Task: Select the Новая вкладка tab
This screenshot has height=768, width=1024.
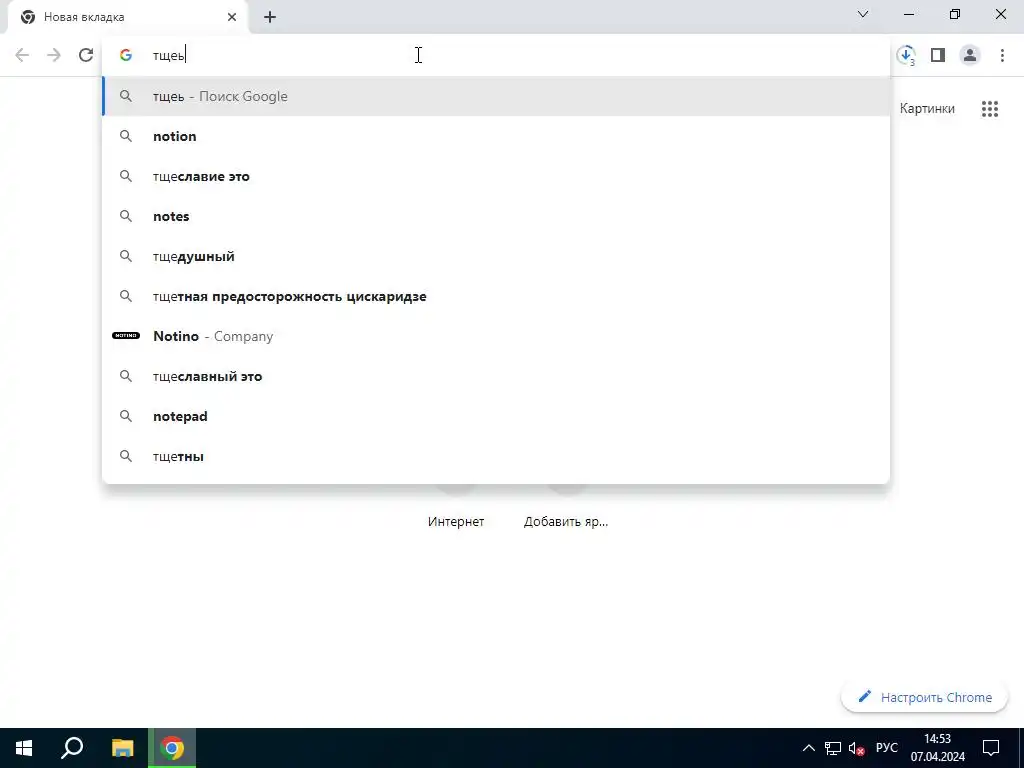Action: click(128, 17)
